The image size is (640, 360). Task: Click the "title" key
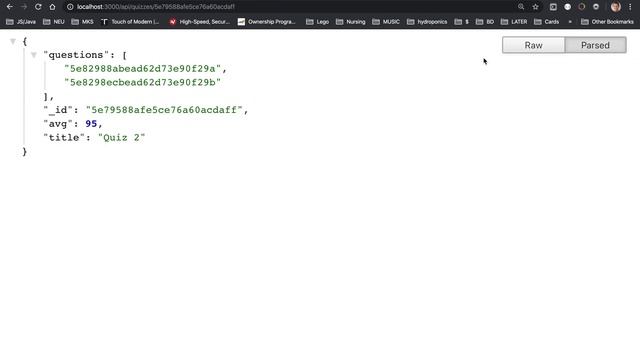click(64, 138)
